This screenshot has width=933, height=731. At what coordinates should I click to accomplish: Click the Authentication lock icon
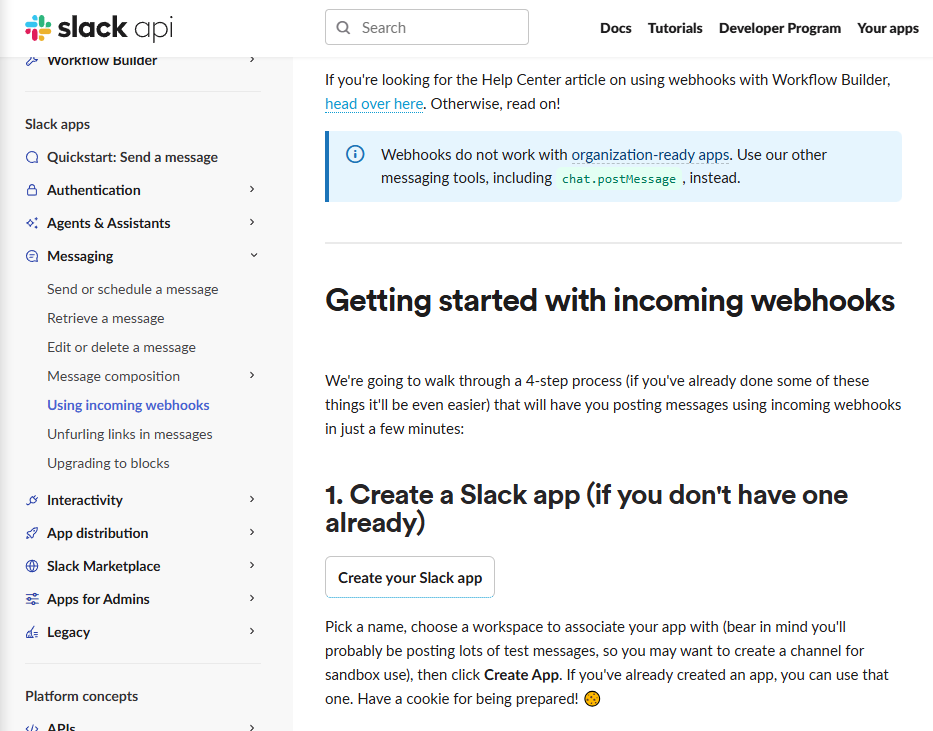click(x=32, y=190)
